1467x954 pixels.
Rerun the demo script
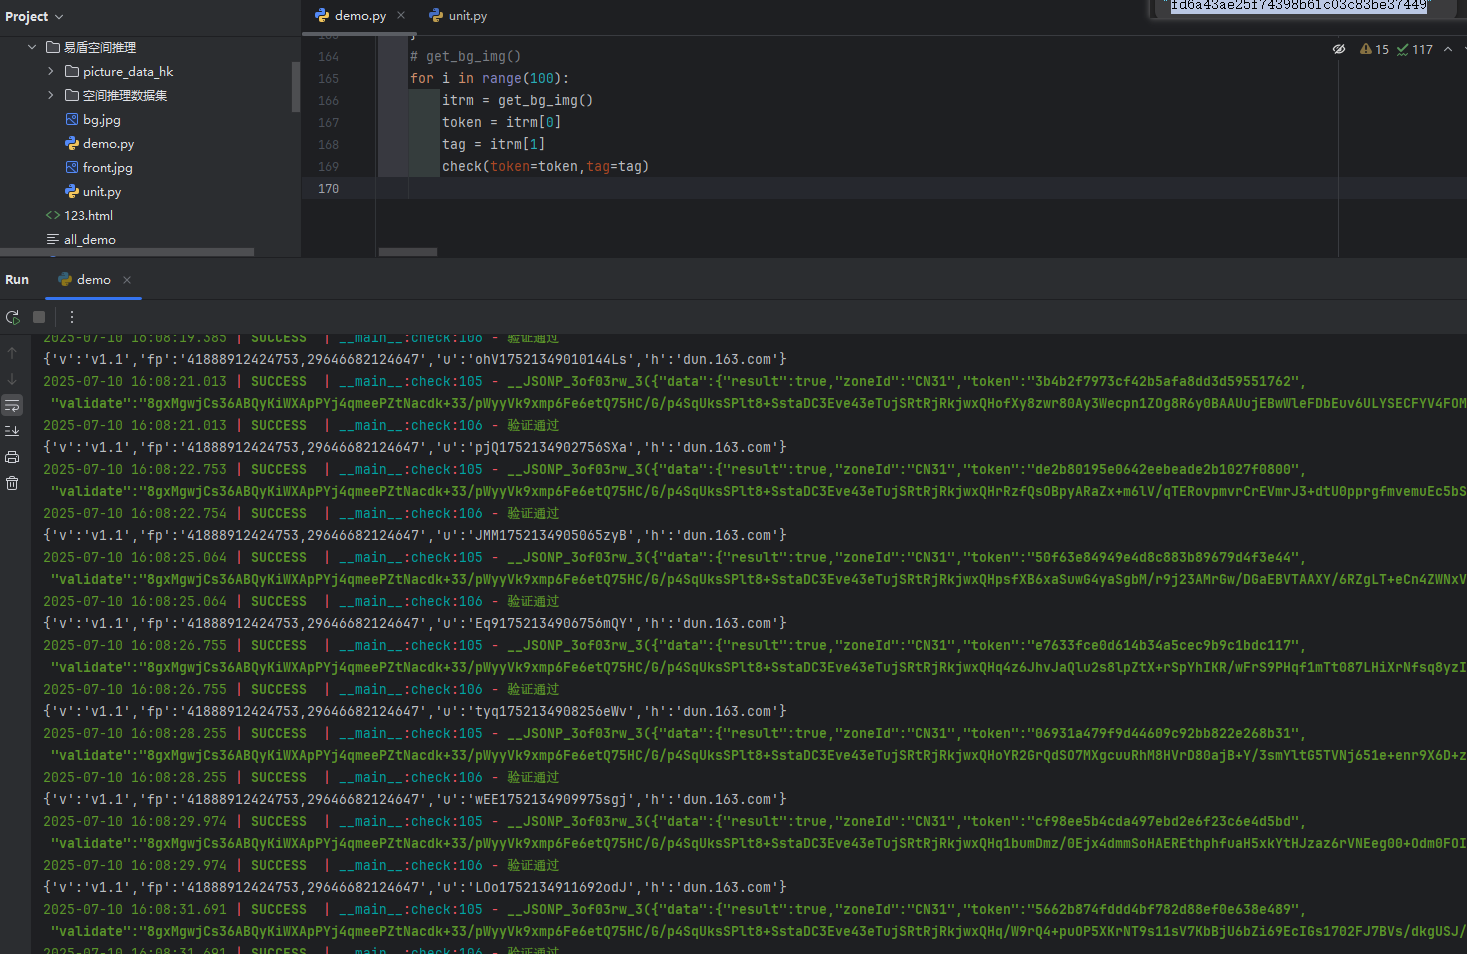pyautogui.click(x=13, y=317)
